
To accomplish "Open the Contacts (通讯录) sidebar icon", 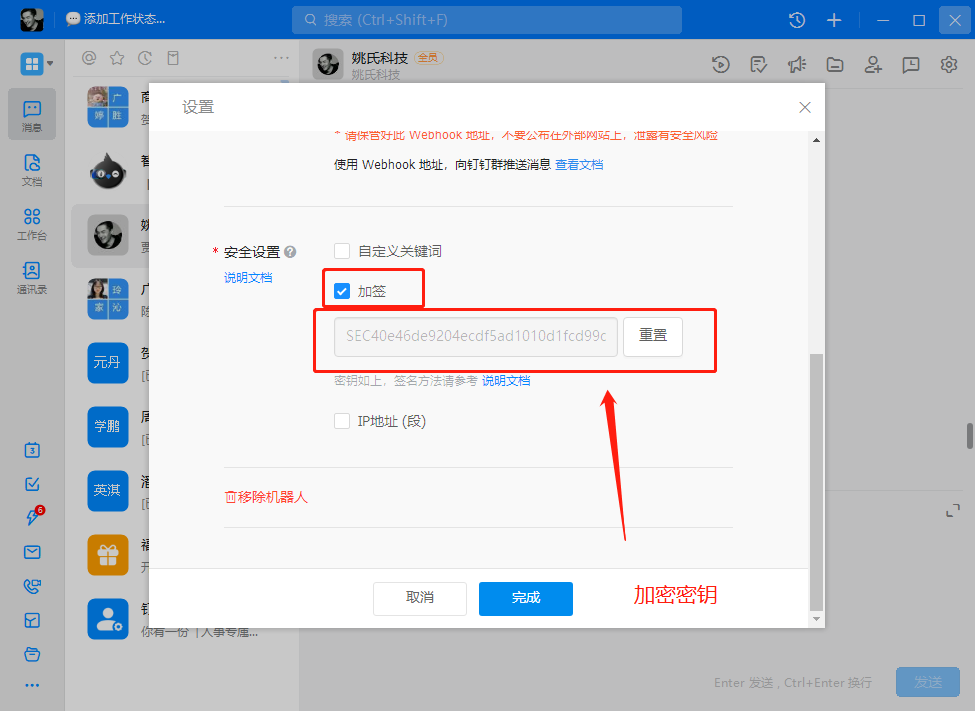I will tap(32, 277).
